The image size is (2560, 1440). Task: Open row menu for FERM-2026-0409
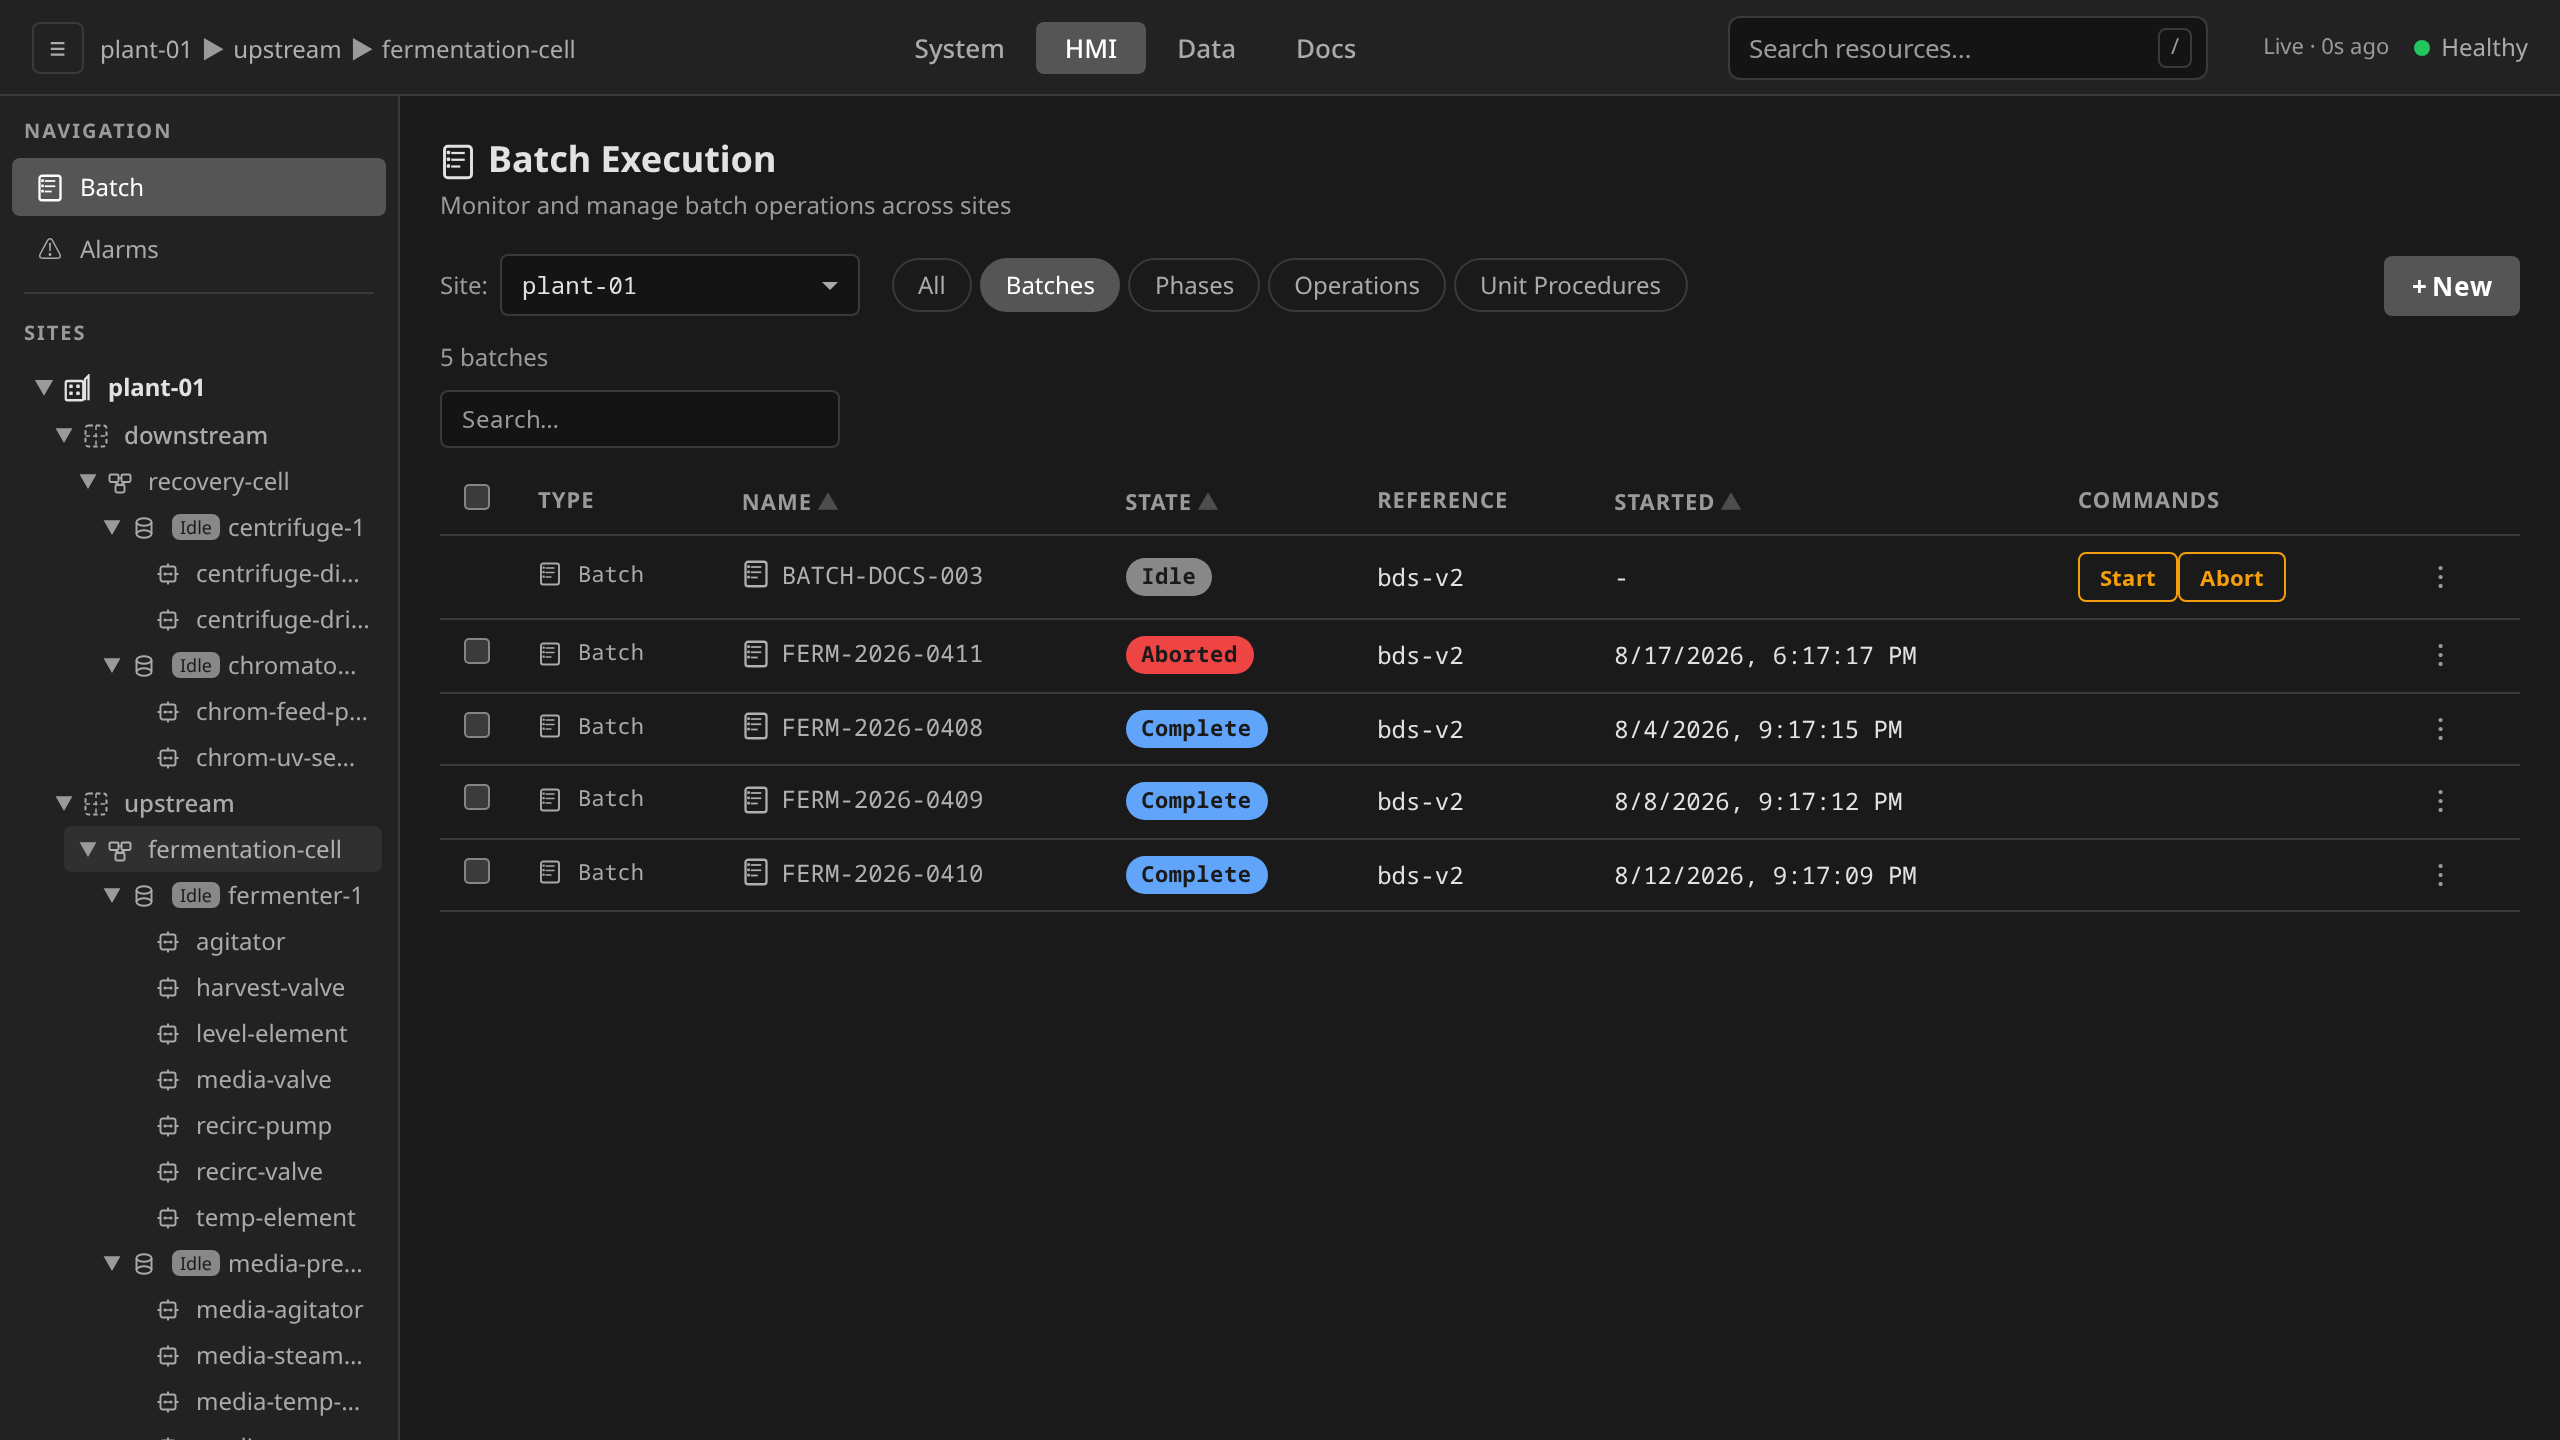(x=2440, y=801)
